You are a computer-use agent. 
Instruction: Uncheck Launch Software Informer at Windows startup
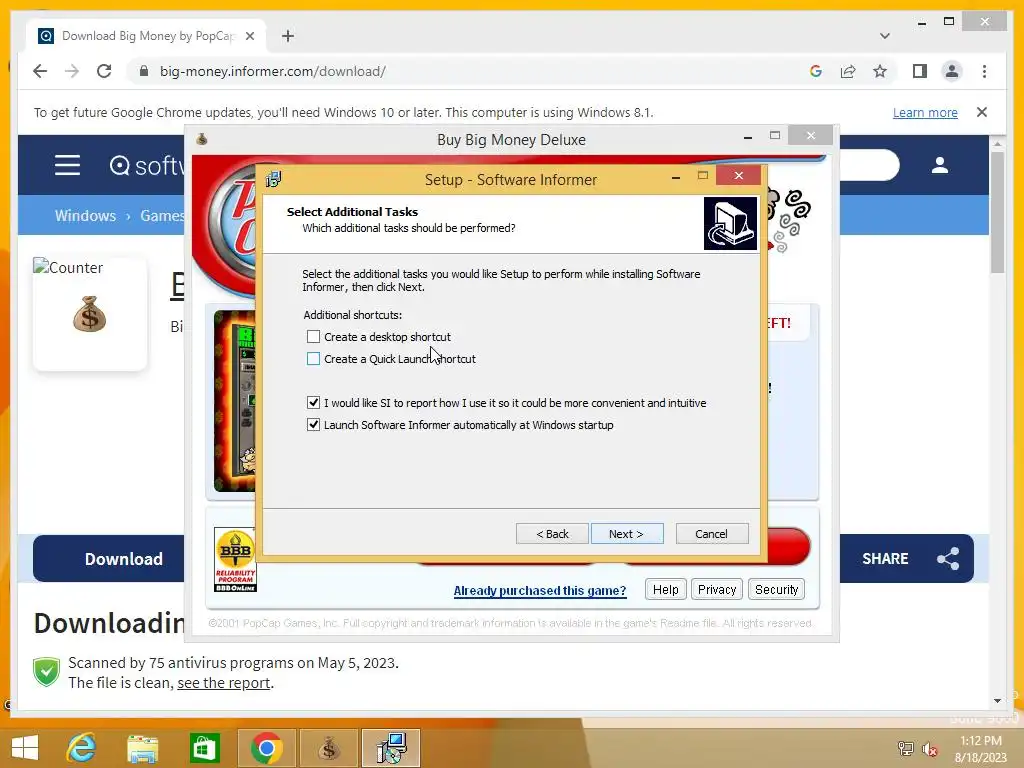pyautogui.click(x=313, y=425)
